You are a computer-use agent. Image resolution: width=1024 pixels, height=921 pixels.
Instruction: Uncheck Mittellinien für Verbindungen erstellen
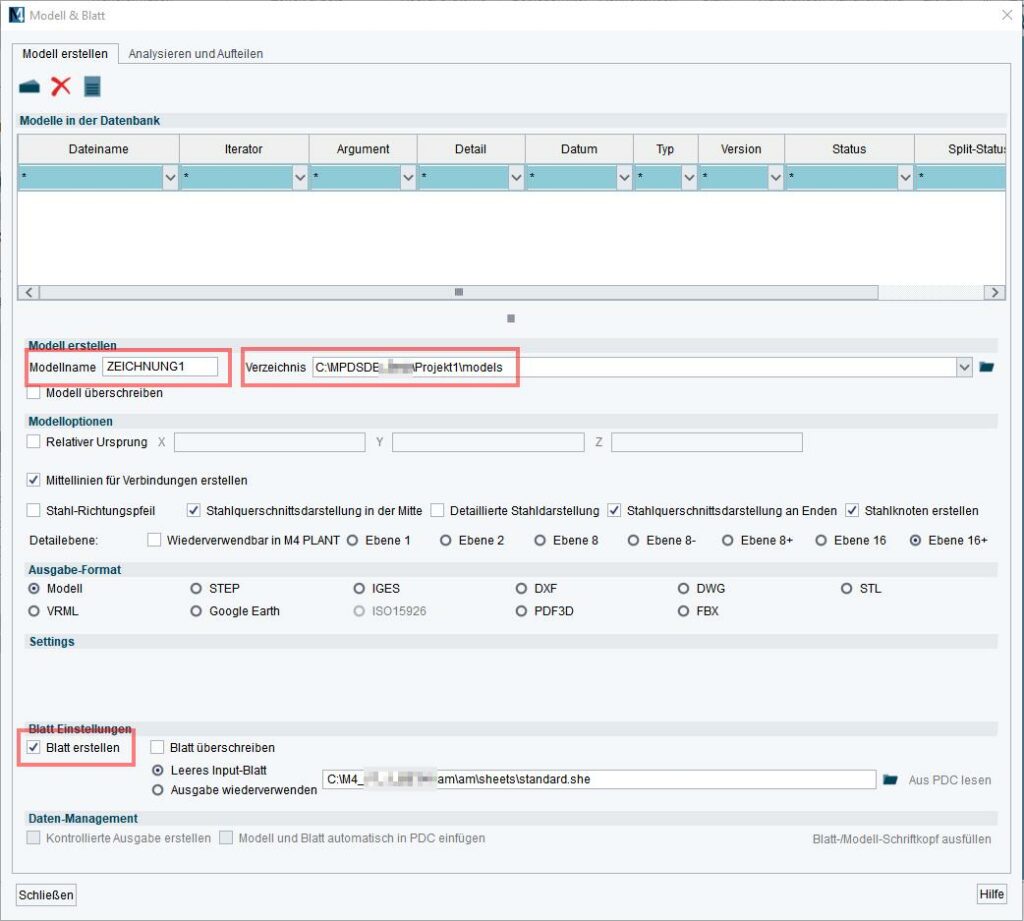[33, 480]
